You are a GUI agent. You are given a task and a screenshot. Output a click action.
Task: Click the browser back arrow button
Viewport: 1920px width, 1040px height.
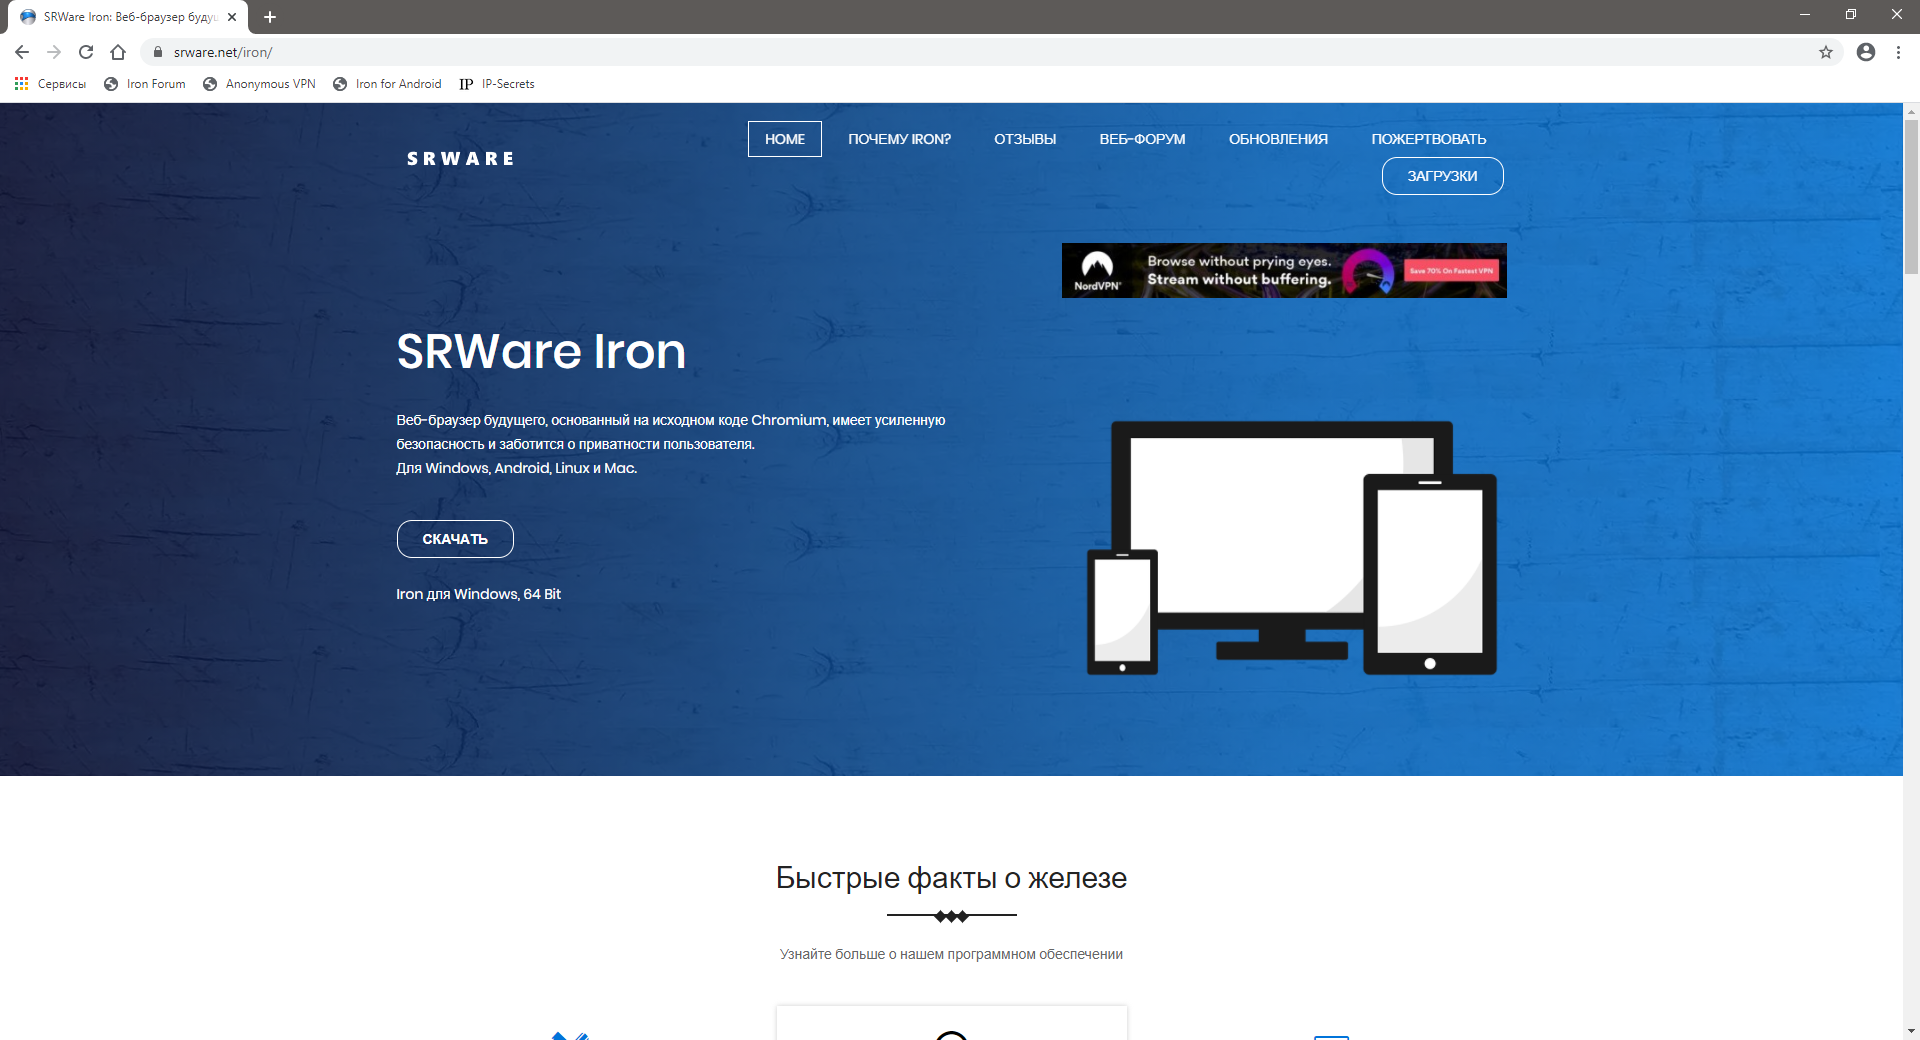point(22,52)
